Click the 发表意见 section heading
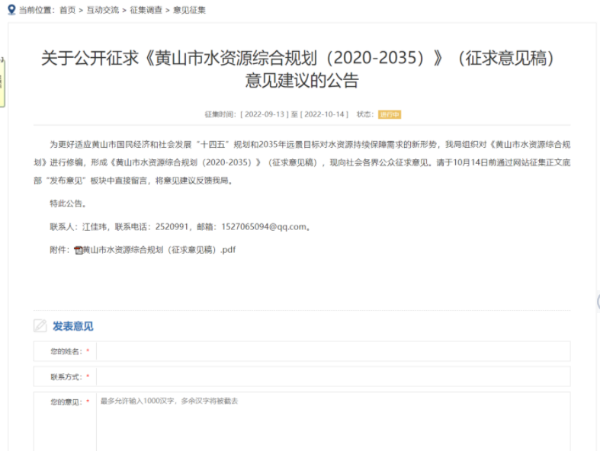The width and height of the screenshot is (600, 451). click(72, 325)
